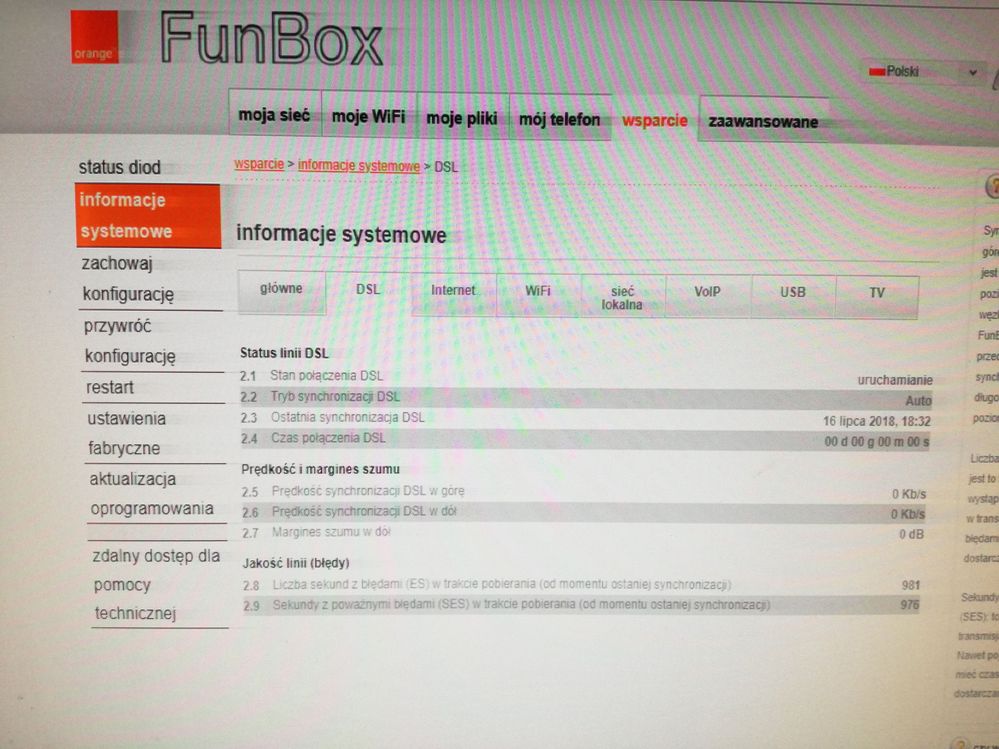Open the mój telefon menu
The image size is (999, 749).
tap(560, 119)
